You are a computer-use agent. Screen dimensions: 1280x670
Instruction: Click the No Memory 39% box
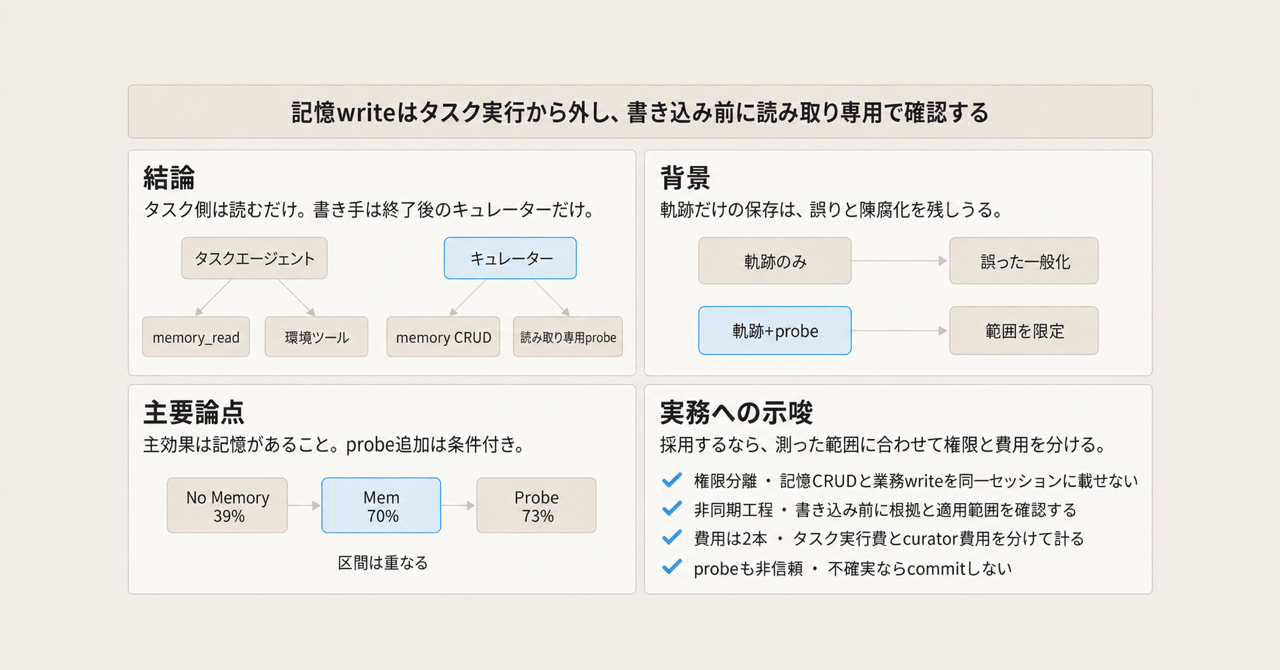coord(227,505)
